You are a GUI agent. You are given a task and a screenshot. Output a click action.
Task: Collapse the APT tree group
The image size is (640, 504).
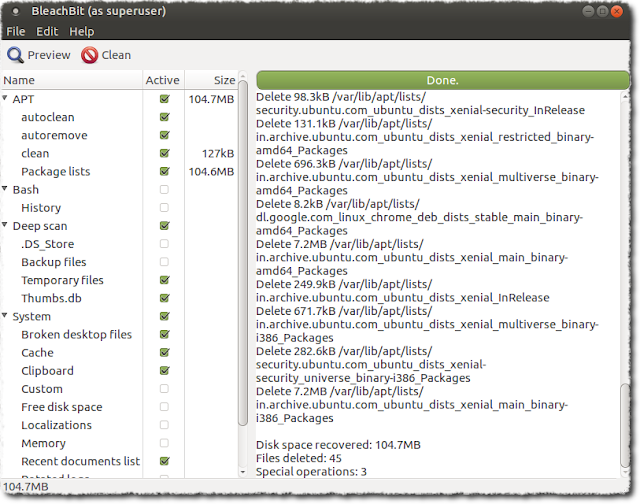click(x=5, y=98)
